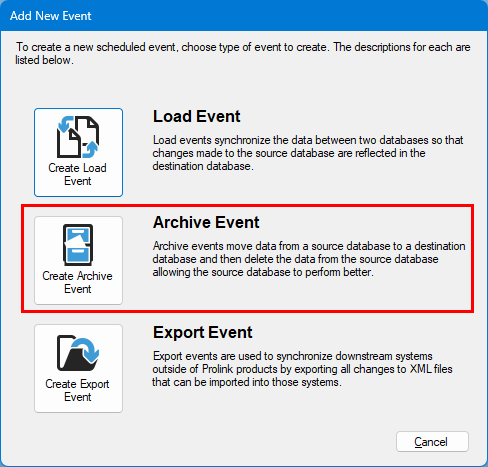
Task: Click the 'Export Event' heading
Action: point(203,332)
